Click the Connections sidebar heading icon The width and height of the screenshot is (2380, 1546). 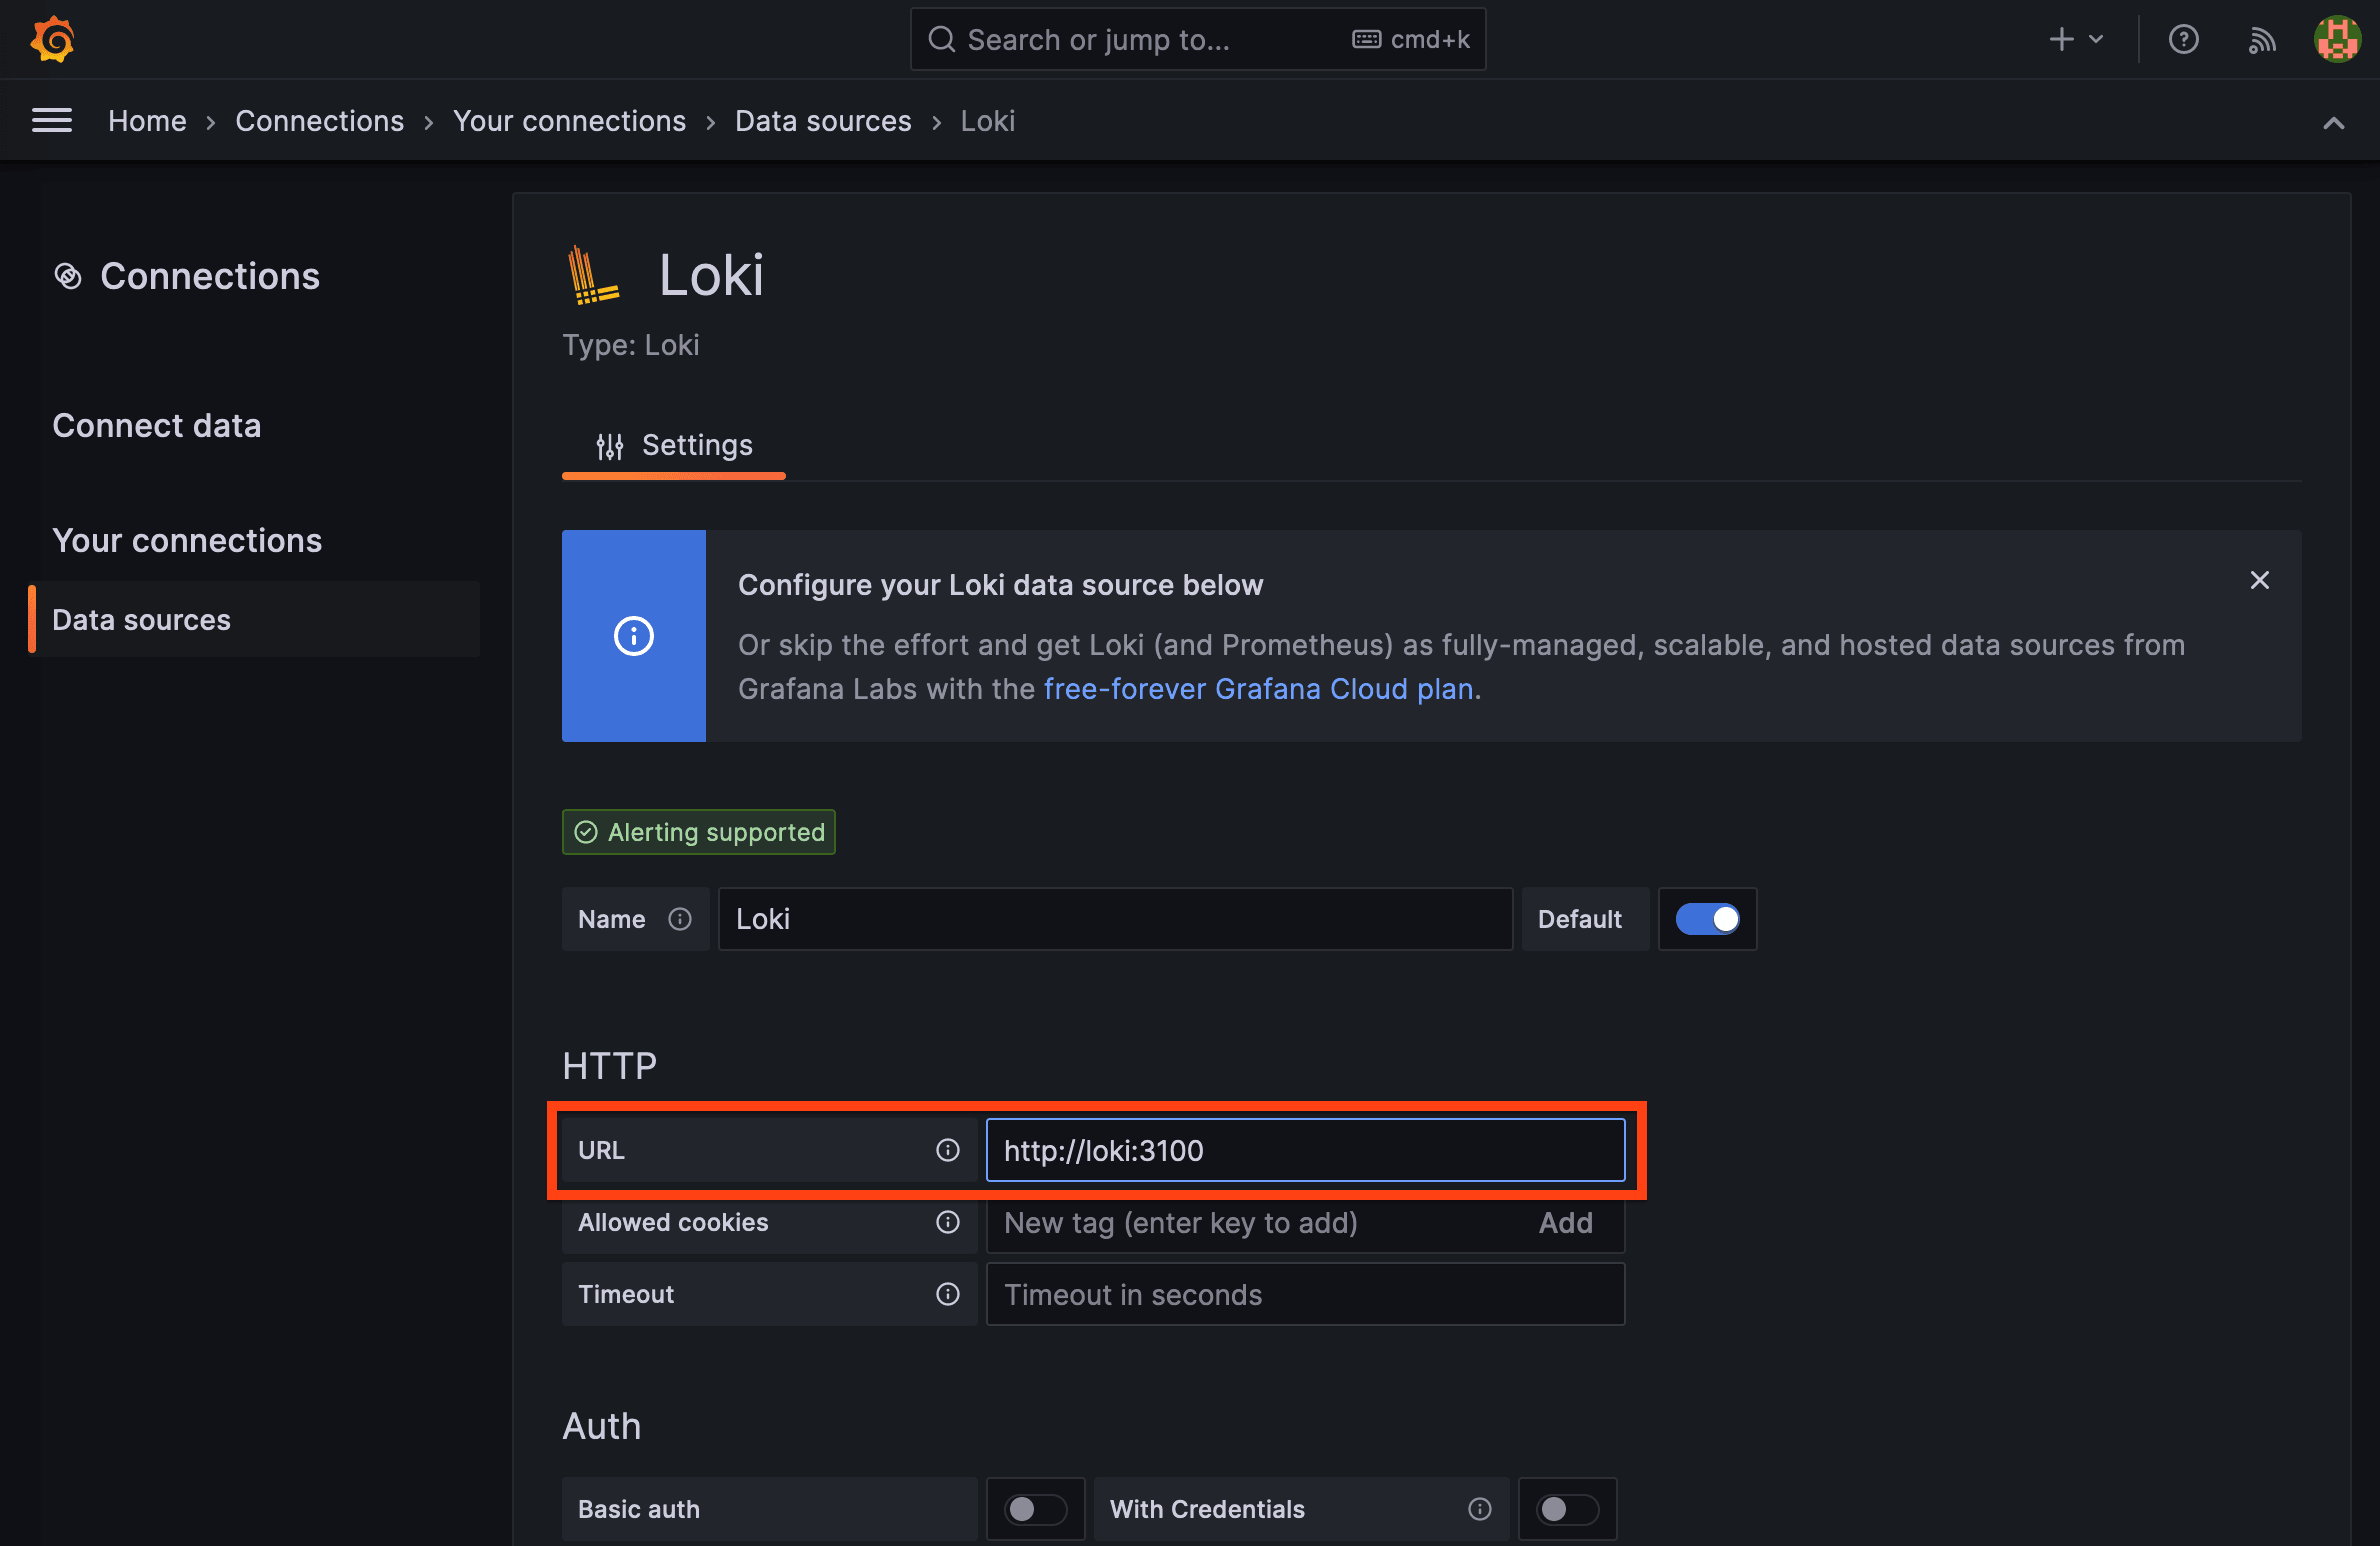(68, 276)
